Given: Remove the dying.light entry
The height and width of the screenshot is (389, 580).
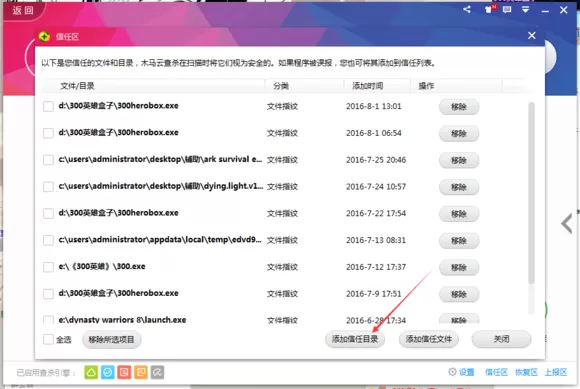Looking at the screenshot, I should click(459, 187).
